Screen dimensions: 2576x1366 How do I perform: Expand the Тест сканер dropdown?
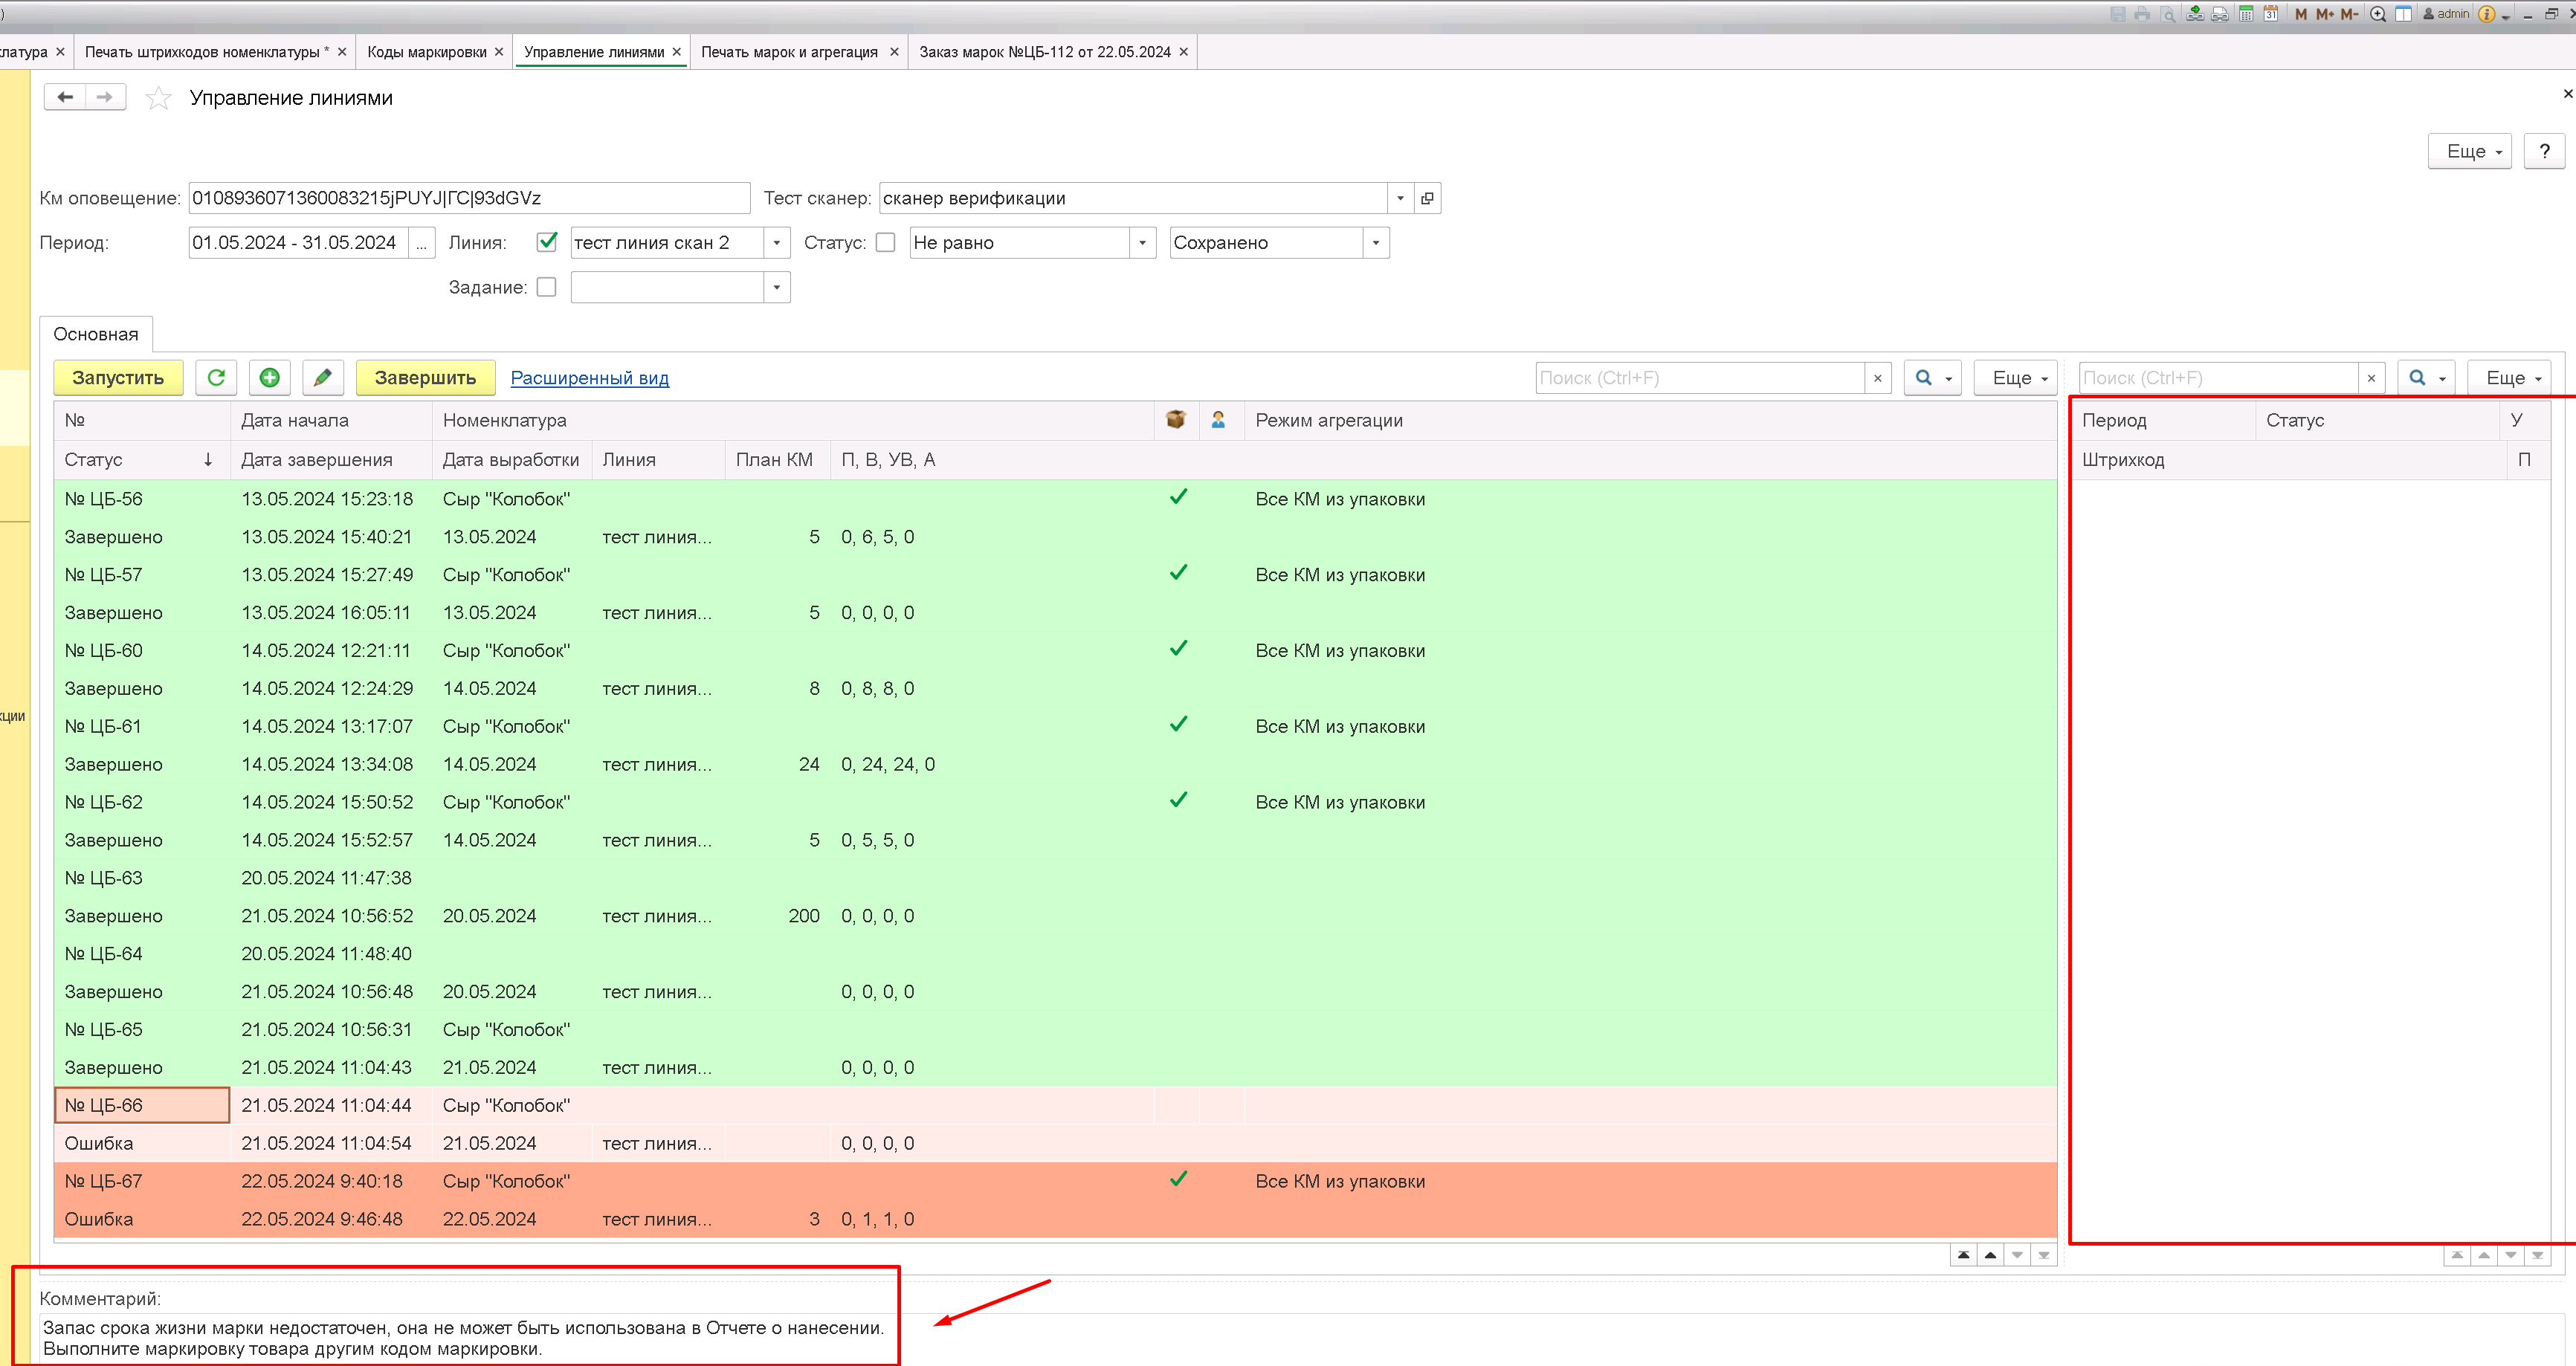(1400, 198)
